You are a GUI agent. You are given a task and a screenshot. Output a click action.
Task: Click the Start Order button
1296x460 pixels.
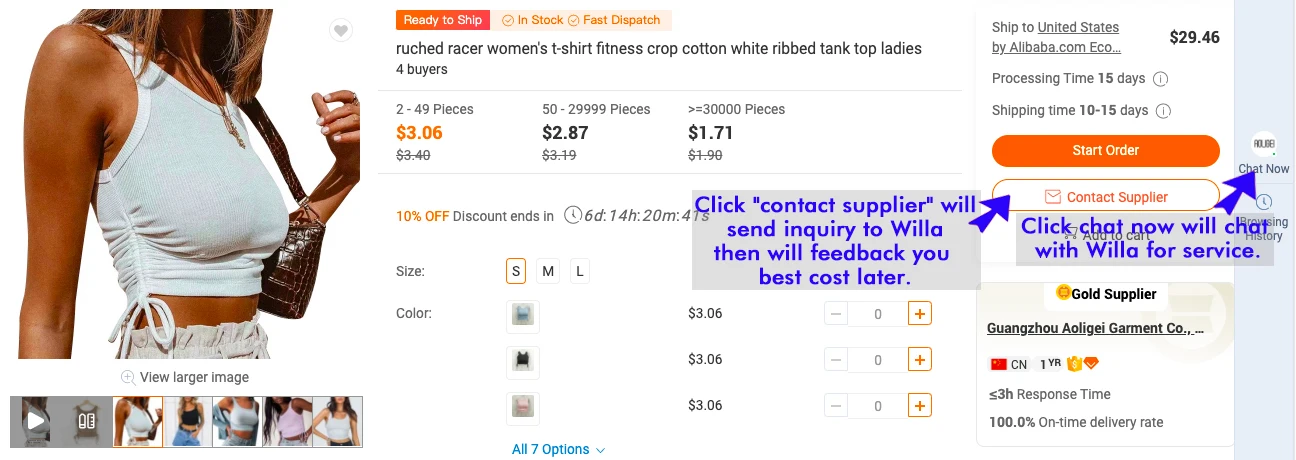tap(1105, 151)
